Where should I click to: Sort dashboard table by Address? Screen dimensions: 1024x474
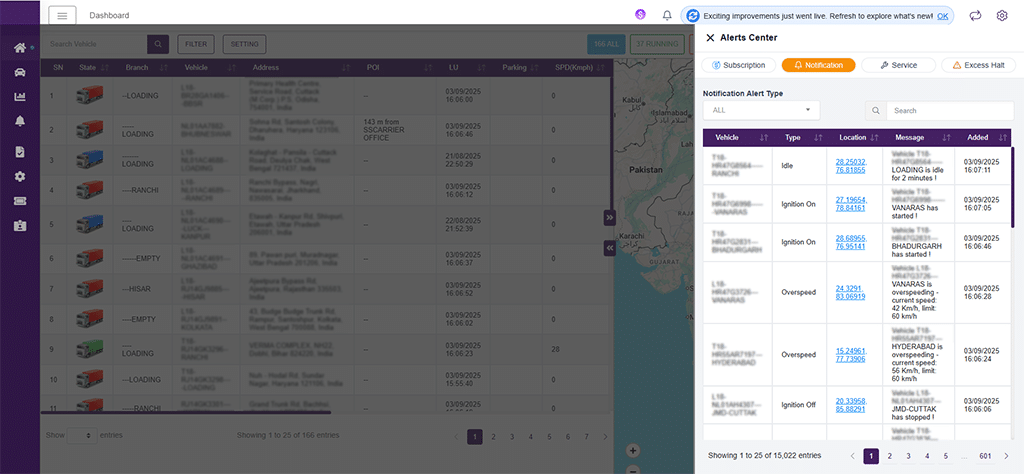(x=345, y=67)
